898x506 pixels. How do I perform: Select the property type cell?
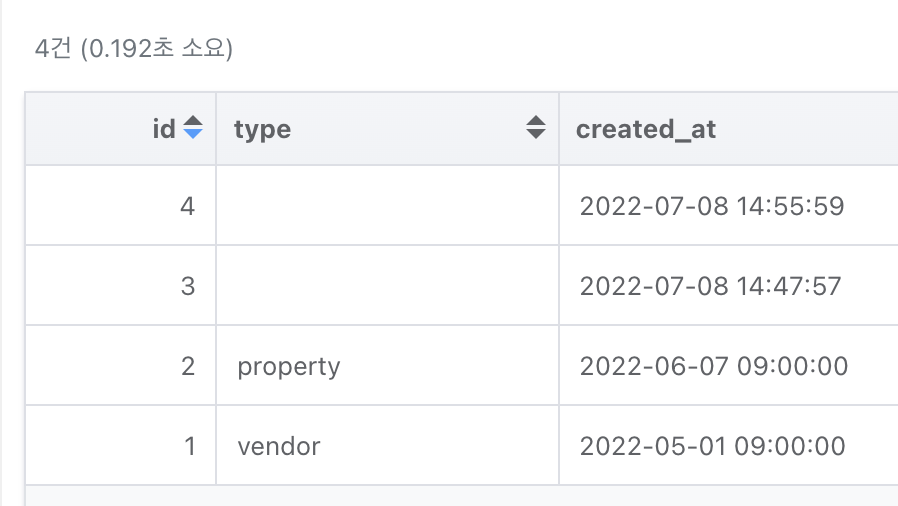click(388, 366)
